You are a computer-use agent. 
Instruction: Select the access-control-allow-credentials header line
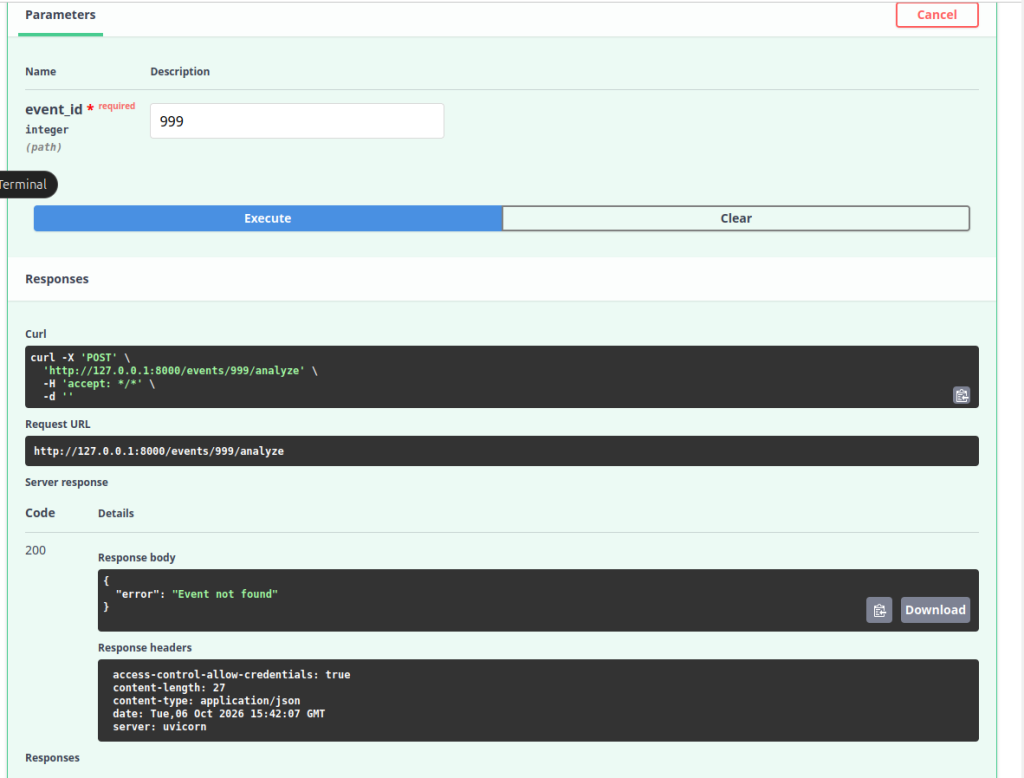tap(231, 674)
